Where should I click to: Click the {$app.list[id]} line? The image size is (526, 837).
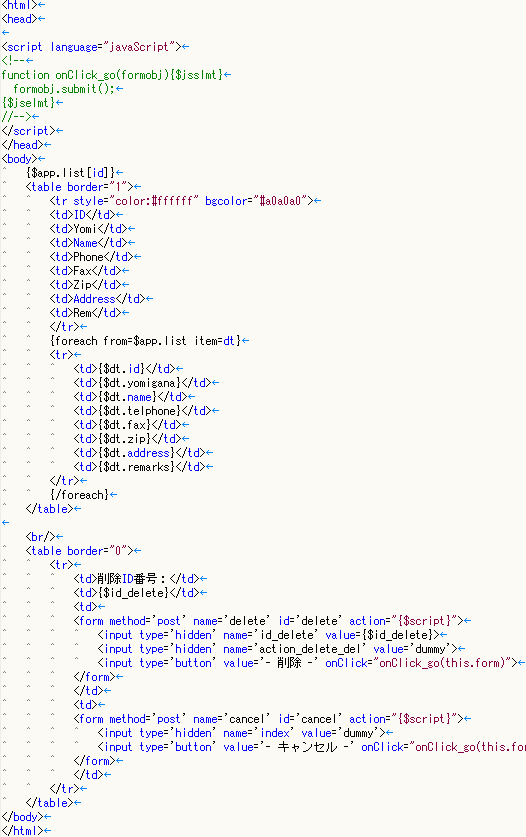(70, 173)
